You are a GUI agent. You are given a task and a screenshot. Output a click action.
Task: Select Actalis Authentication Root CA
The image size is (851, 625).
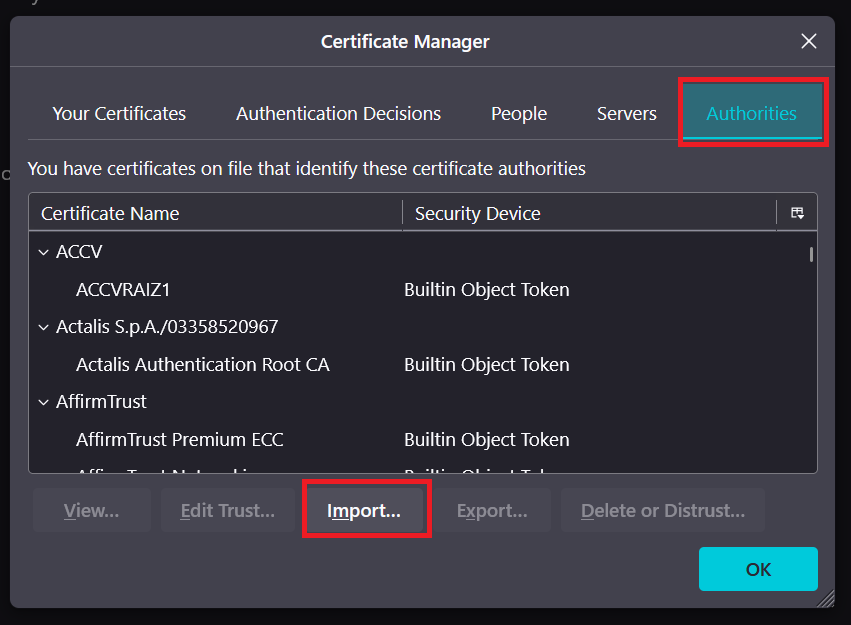point(202,365)
